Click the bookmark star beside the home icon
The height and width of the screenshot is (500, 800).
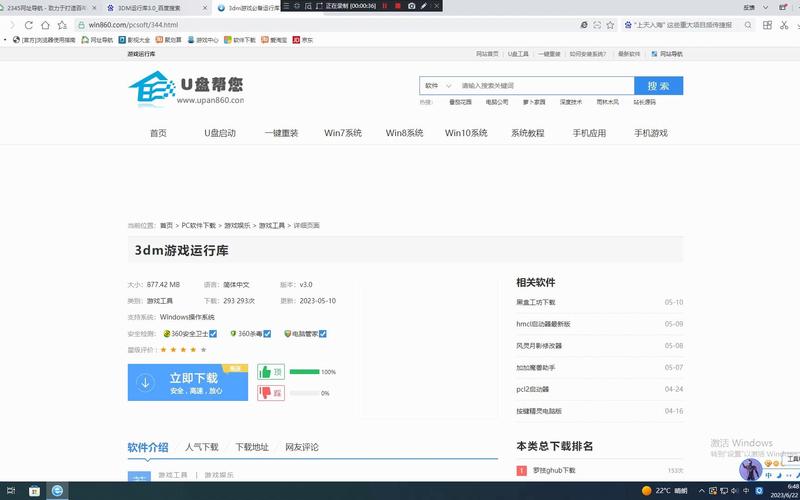62,25
